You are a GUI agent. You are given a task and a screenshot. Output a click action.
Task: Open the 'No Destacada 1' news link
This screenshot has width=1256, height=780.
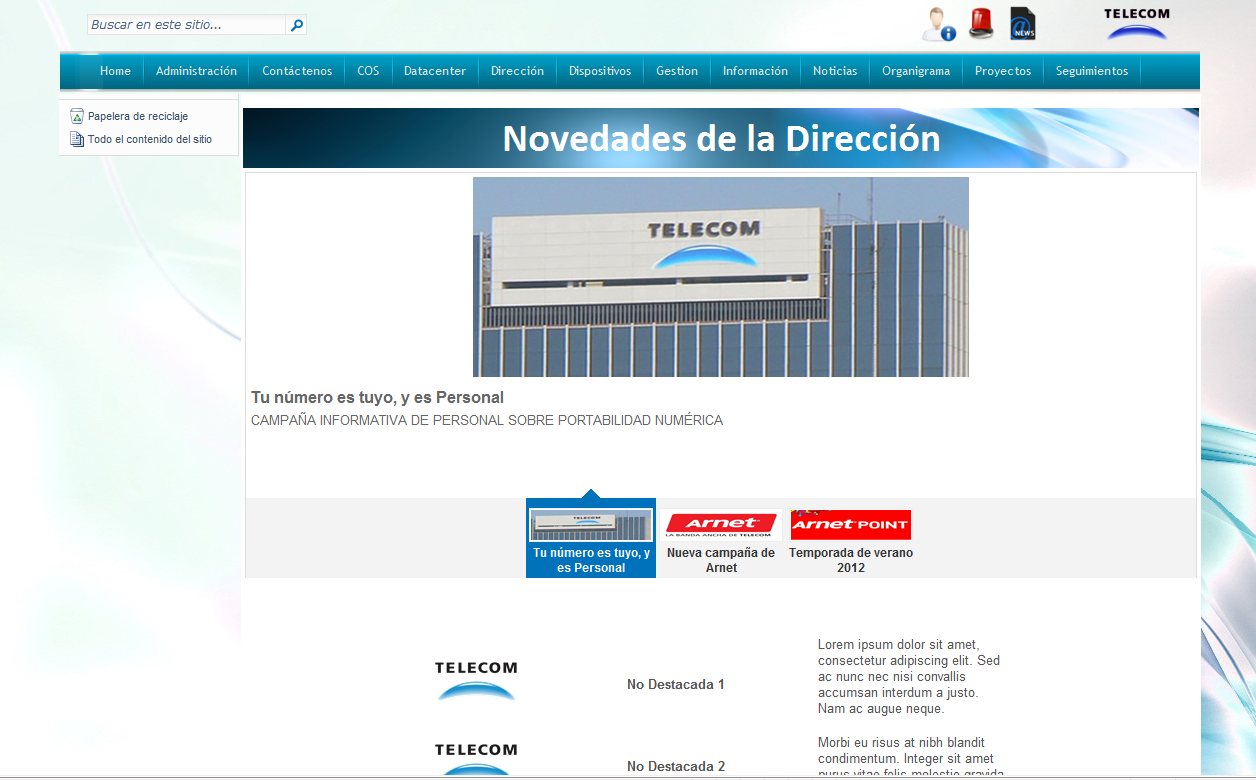click(675, 685)
